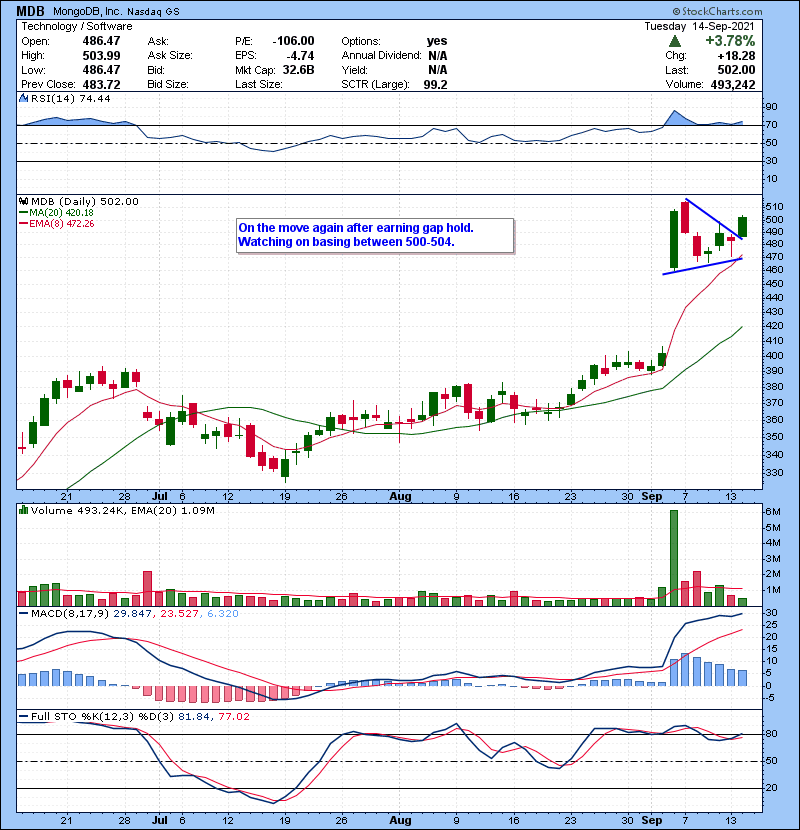Click the tallest green earnings-day volume bar
Screen dimensions: 800x830
pyautogui.click(x=674, y=558)
